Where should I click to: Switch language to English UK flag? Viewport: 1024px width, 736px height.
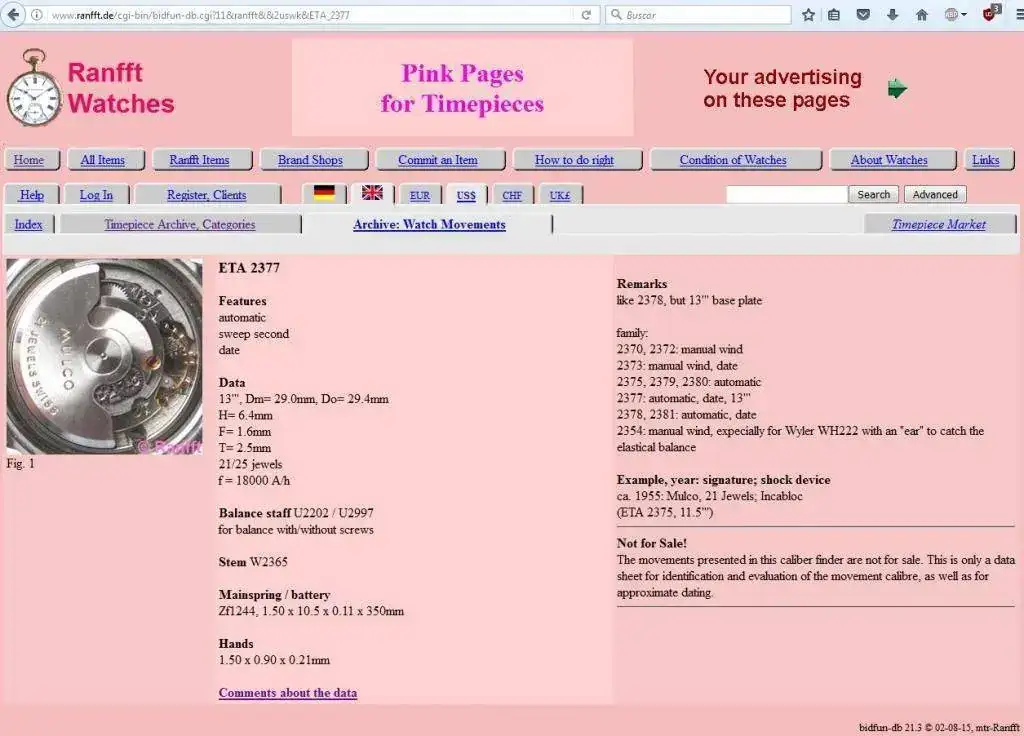pos(372,193)
